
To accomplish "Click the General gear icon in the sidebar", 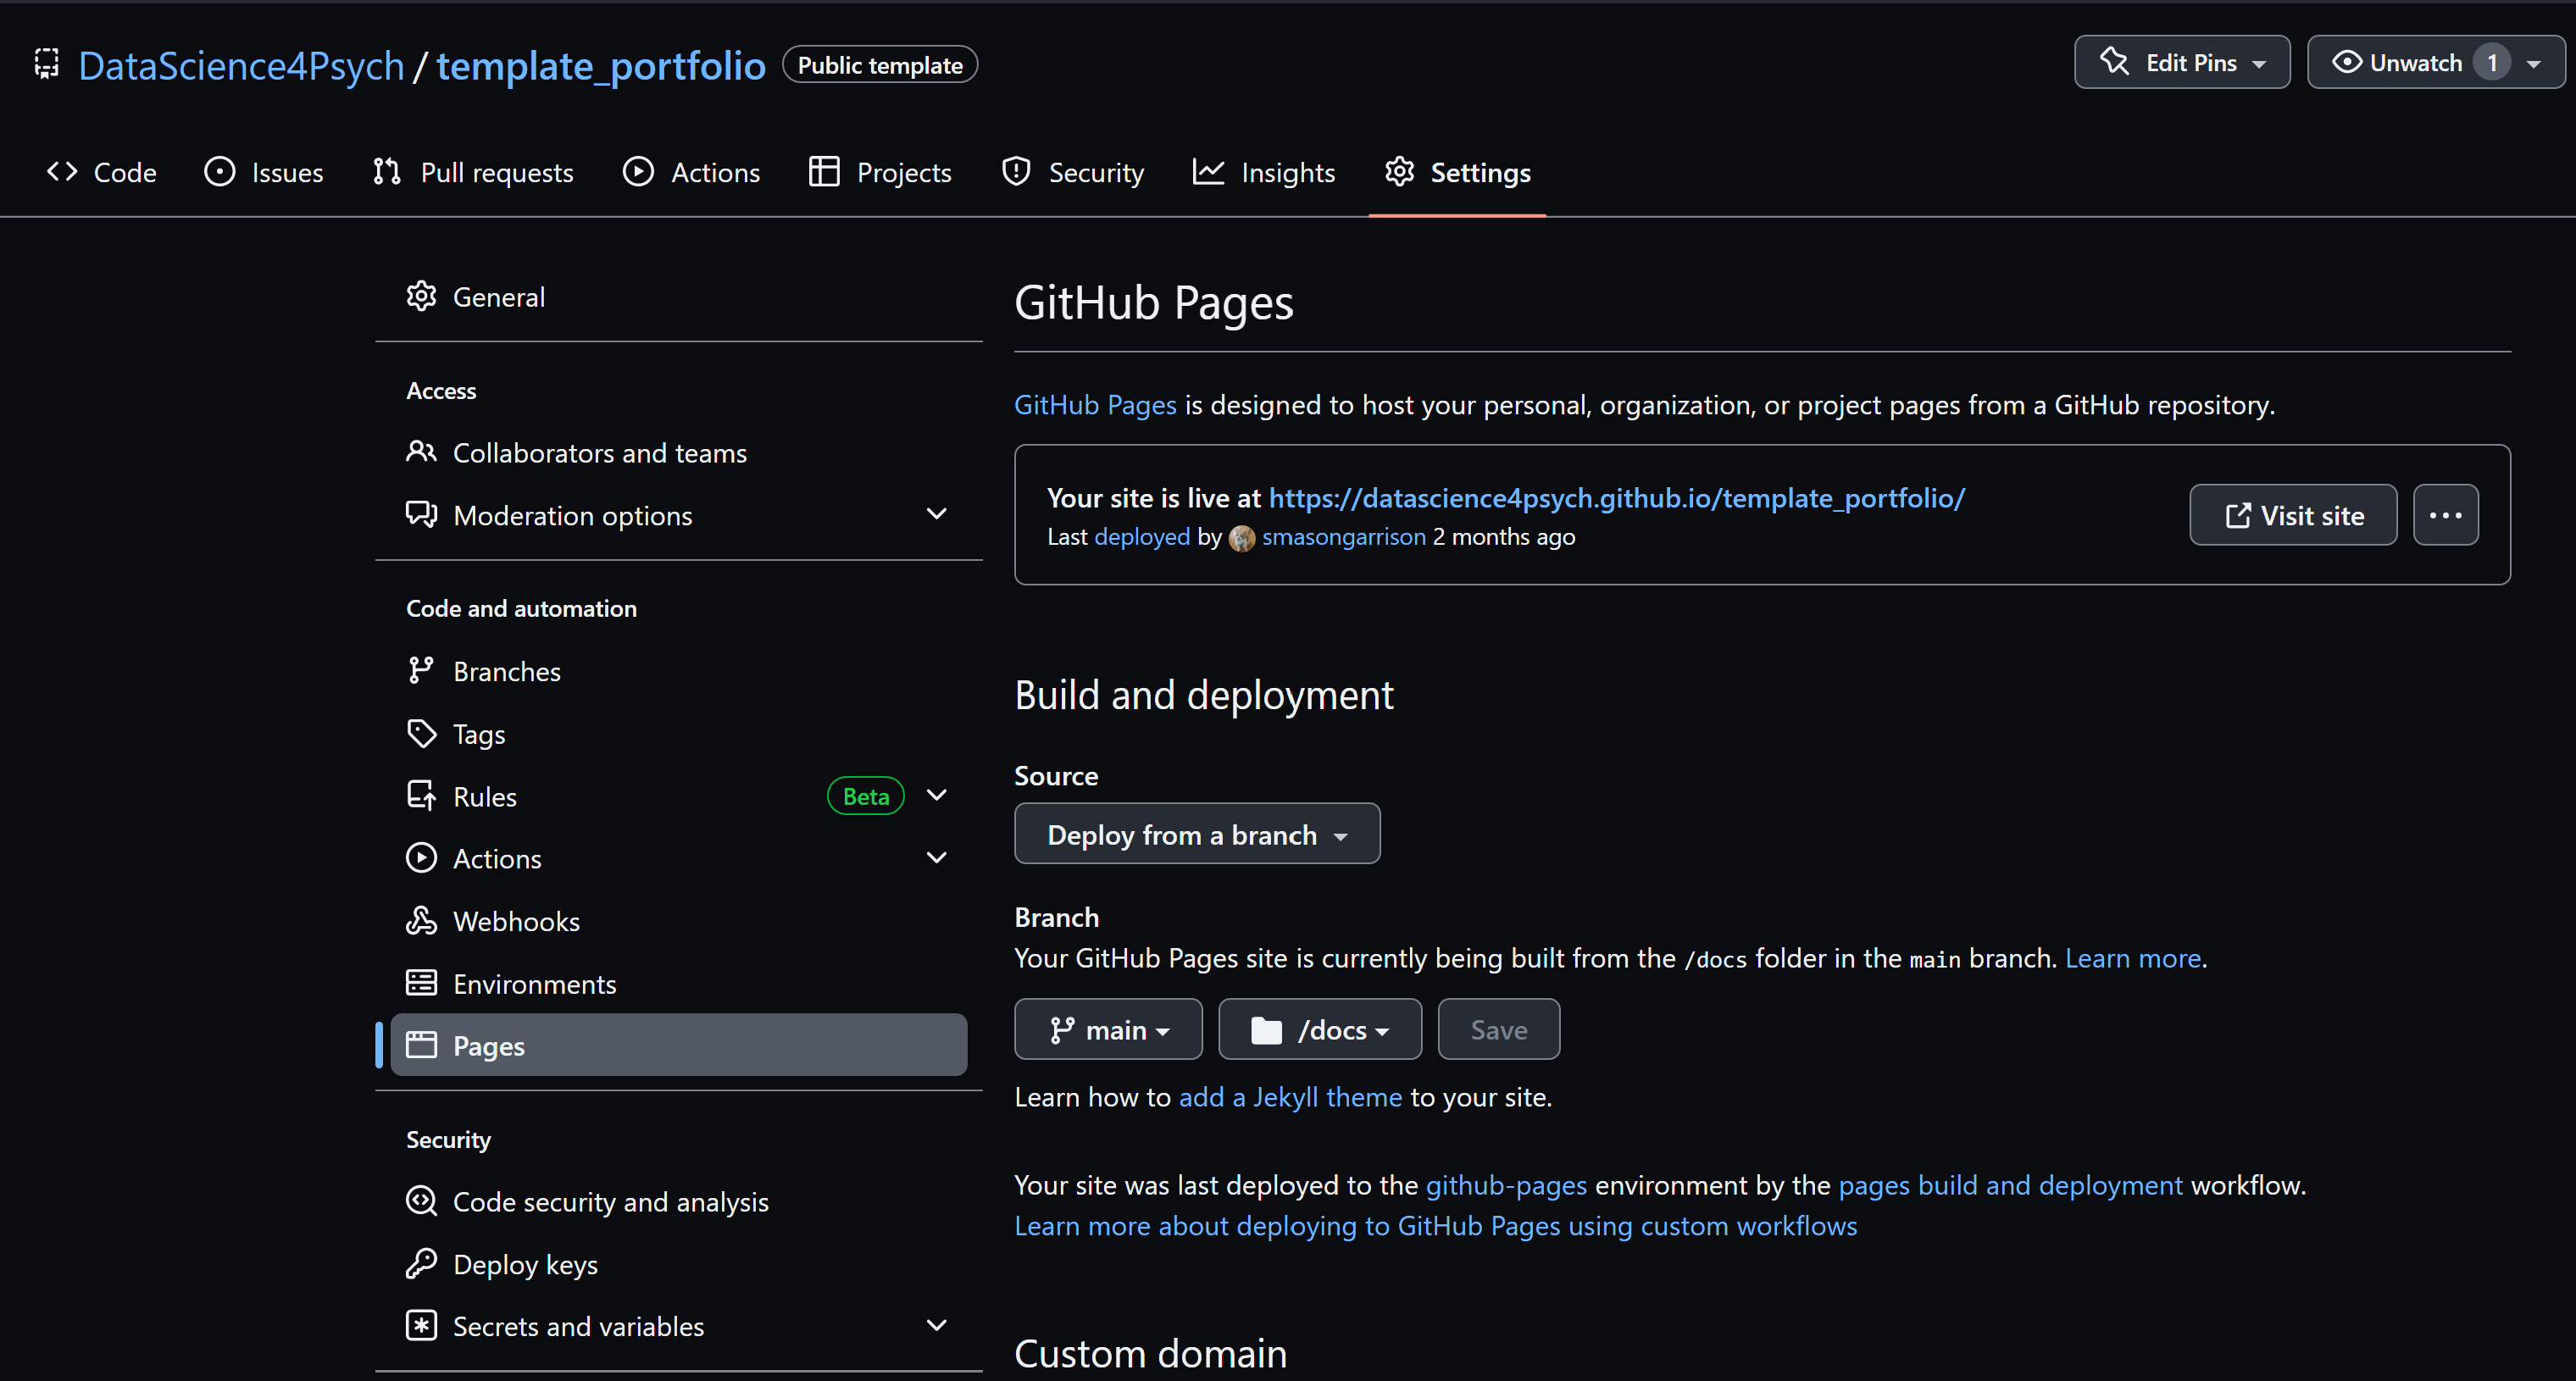I will point(421,297).
